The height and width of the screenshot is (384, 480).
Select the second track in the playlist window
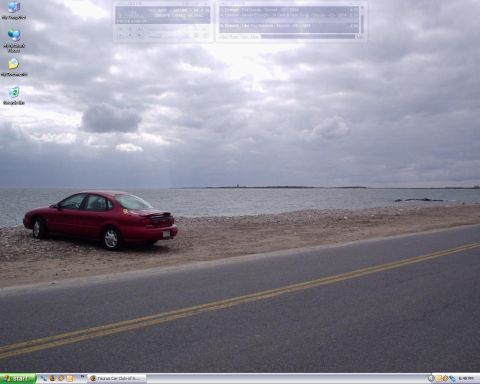pyautogui.click(x=288, y=15)
